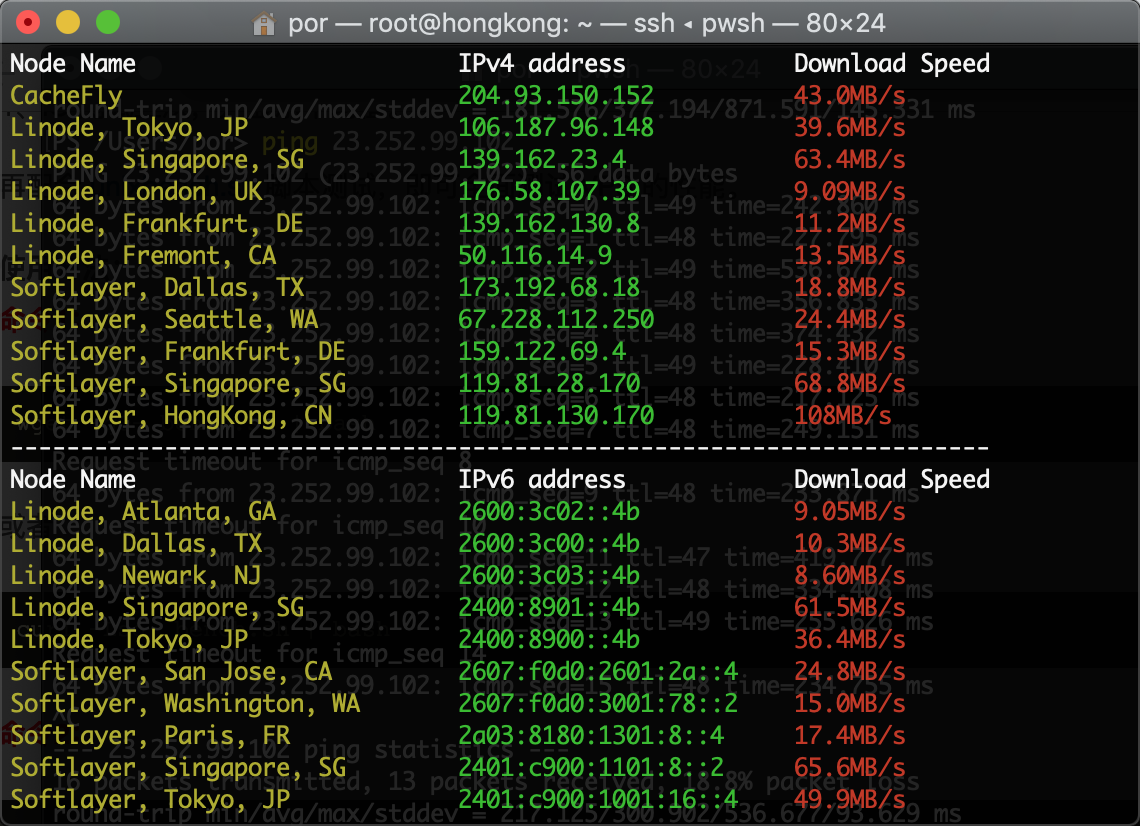Click IPv6 address 2600:3c02::4b
Screen dimensions: 1140x826
point(549,511)
